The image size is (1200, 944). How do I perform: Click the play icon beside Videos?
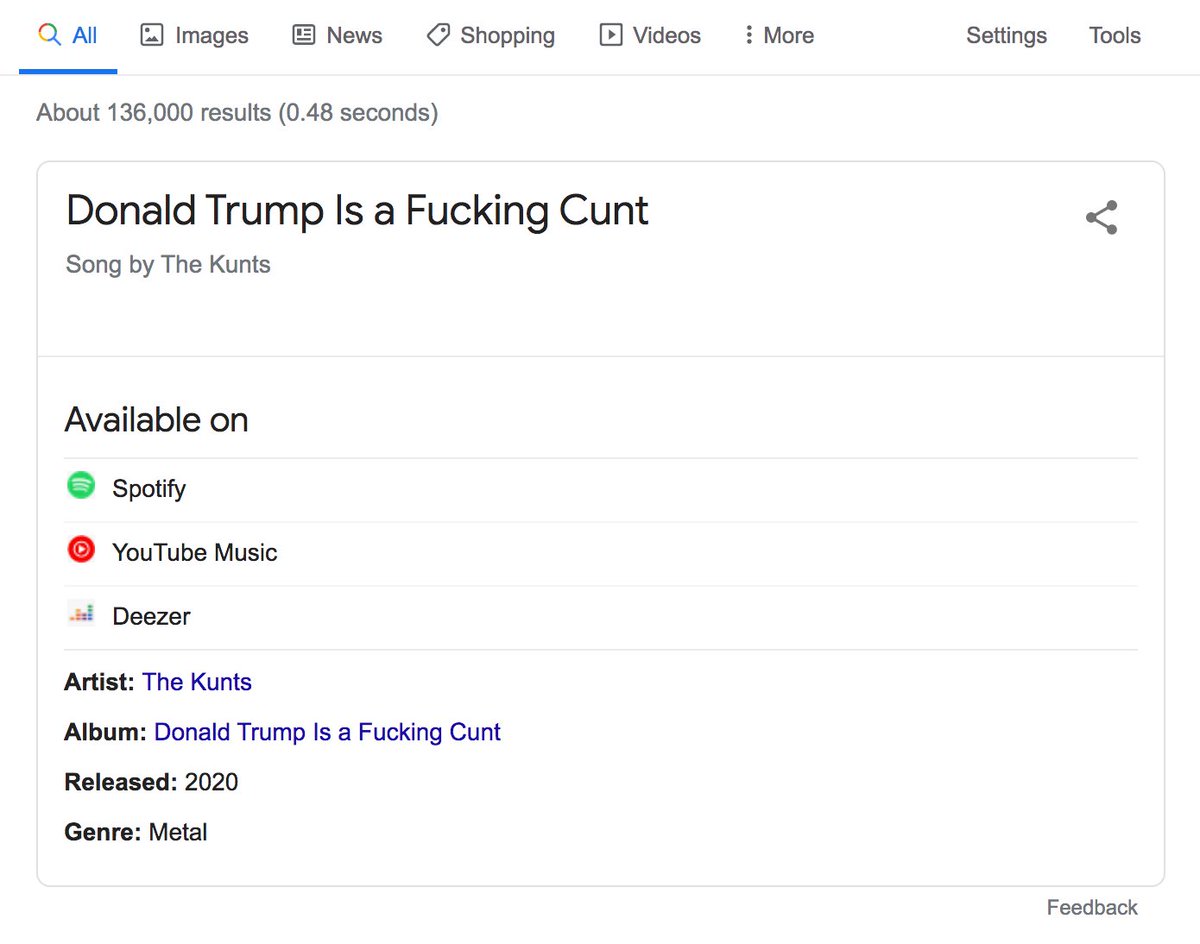click(610, 35)
